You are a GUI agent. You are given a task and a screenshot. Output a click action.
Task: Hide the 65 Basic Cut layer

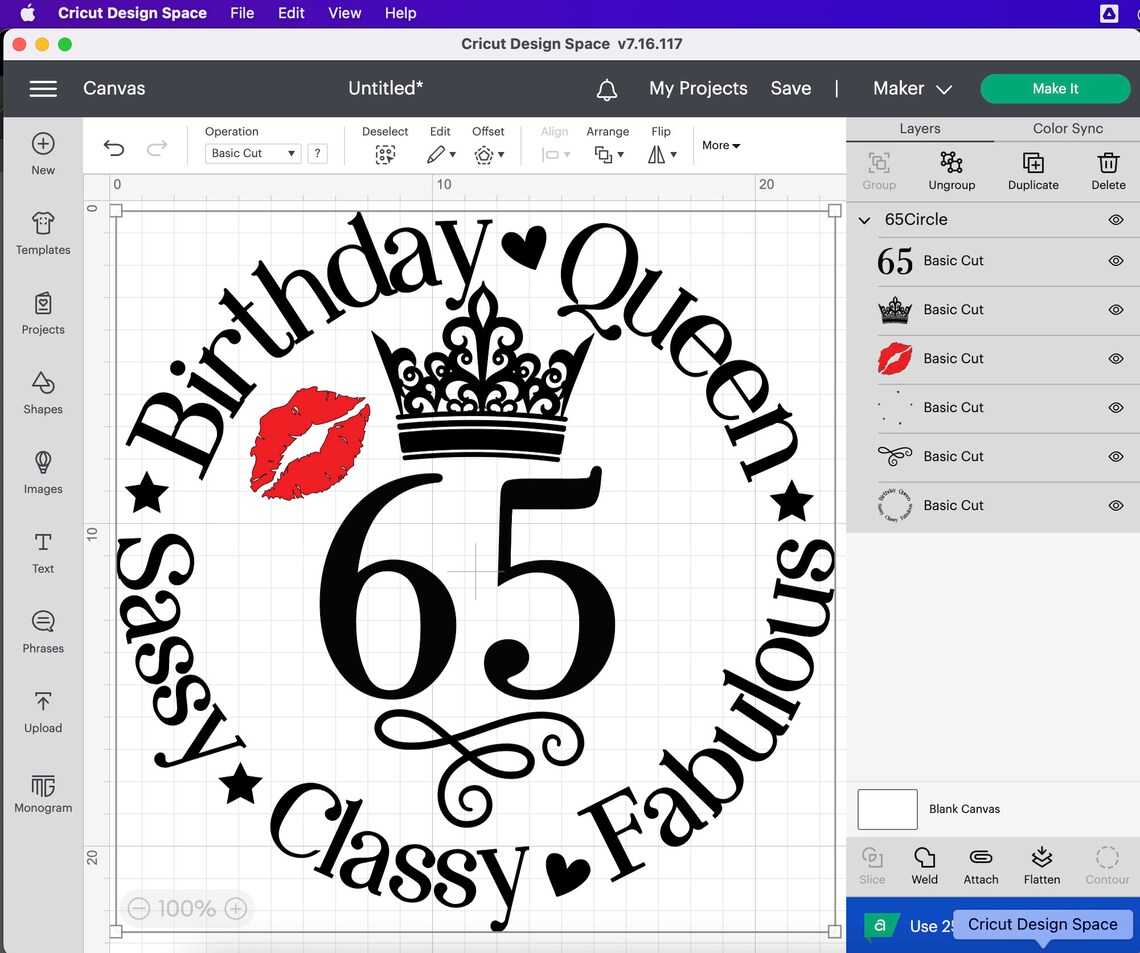[x=1116, y=261]
